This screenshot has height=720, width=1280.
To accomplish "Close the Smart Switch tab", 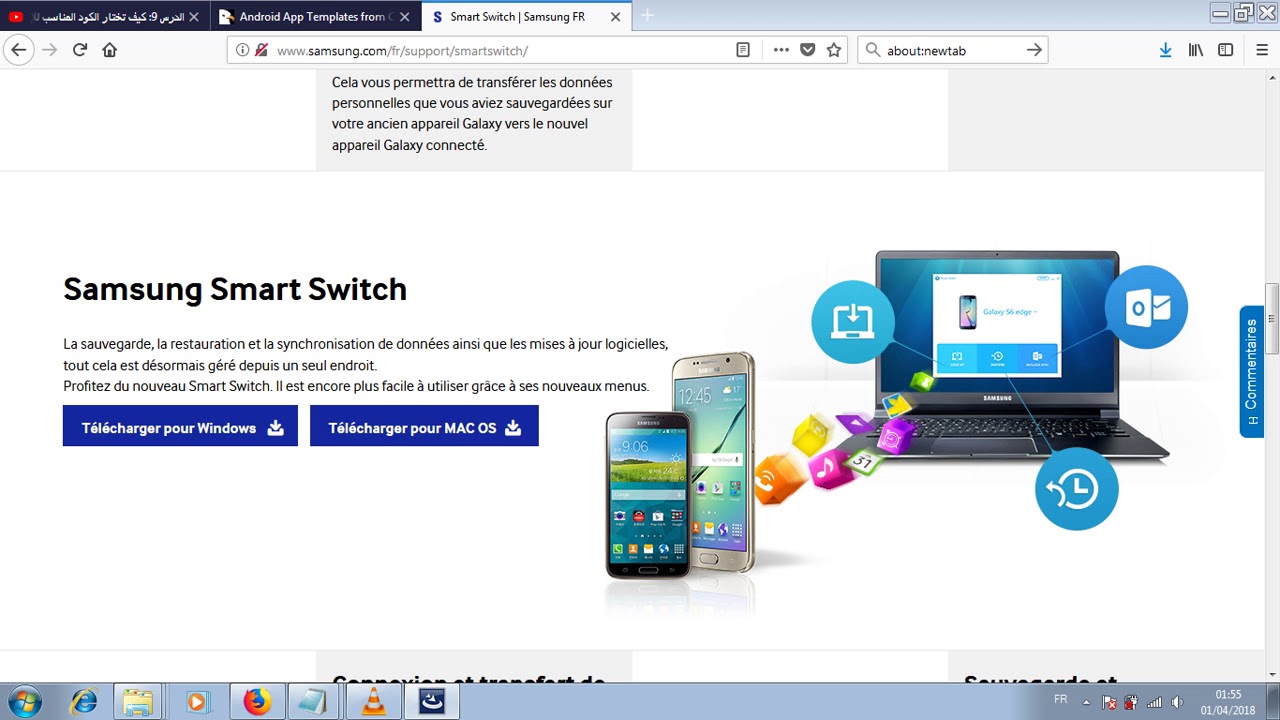I will click(x=615, y=17).
